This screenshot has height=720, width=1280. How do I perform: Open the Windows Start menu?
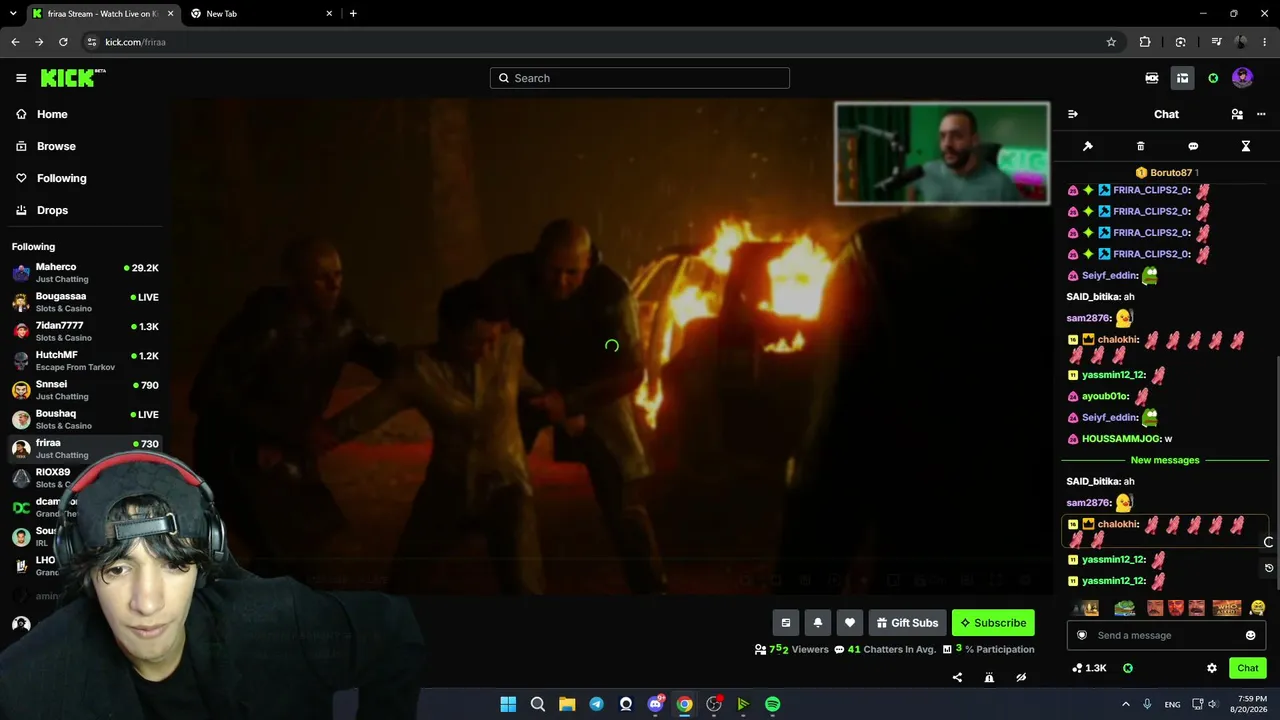coord(508,704)
